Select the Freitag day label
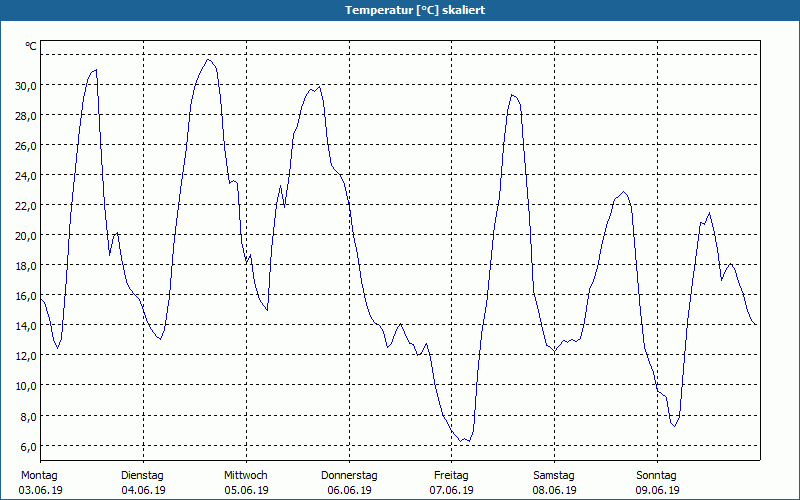Viewport: 800px width, 500px height. pos(451,476)
